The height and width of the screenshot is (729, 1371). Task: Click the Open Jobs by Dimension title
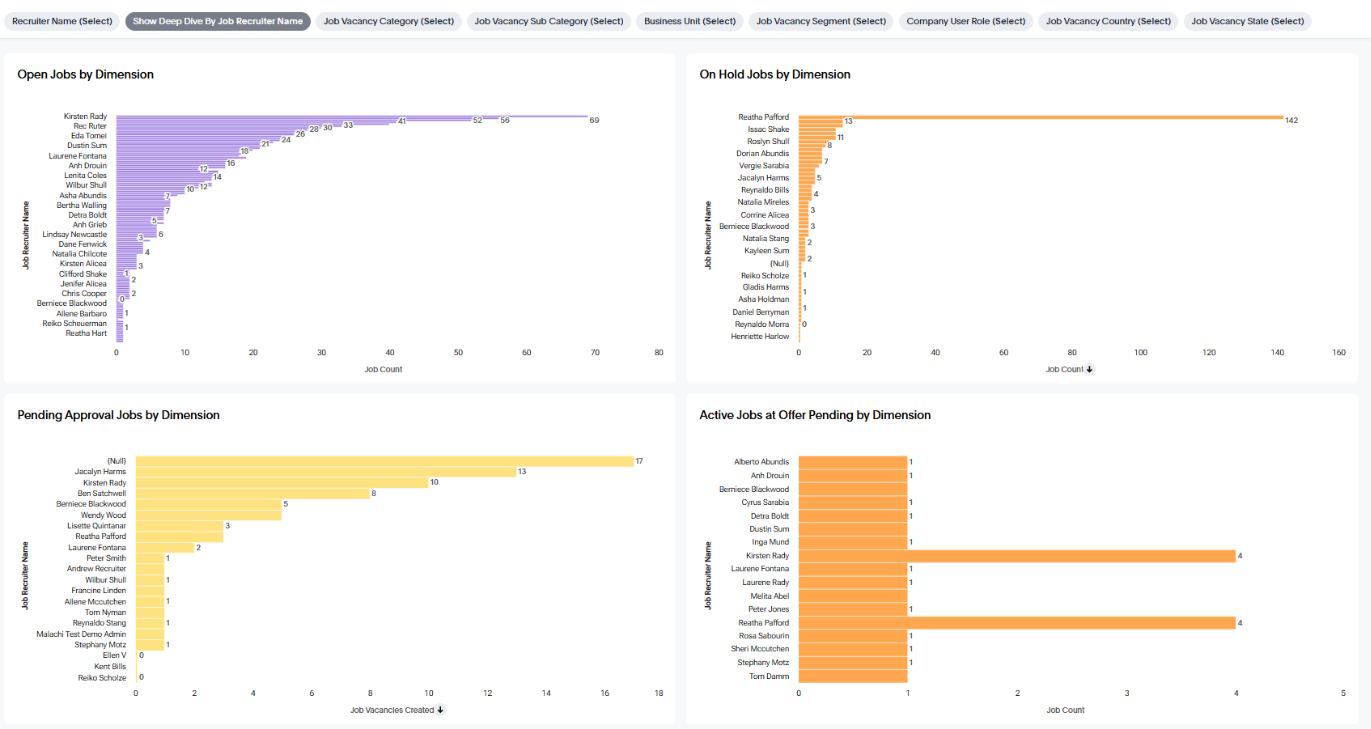click(85, 75)
